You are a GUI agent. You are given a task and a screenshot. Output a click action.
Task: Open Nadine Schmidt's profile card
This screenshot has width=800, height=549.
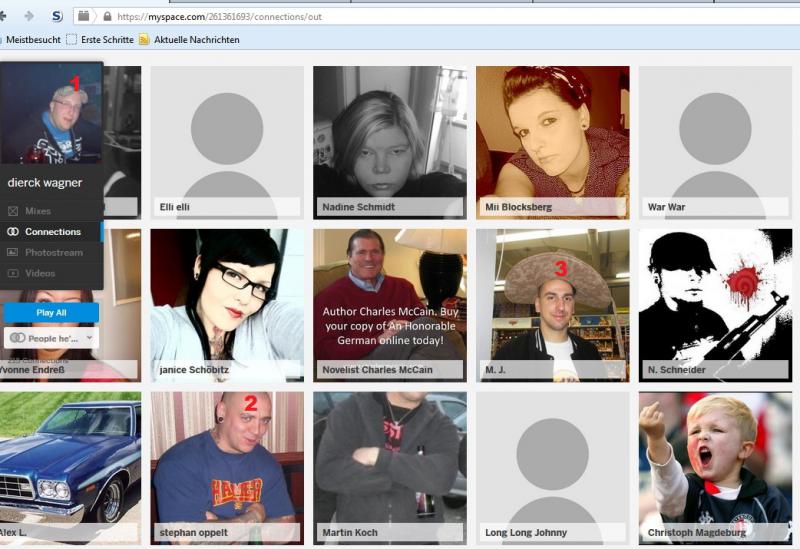coord(390,142)
